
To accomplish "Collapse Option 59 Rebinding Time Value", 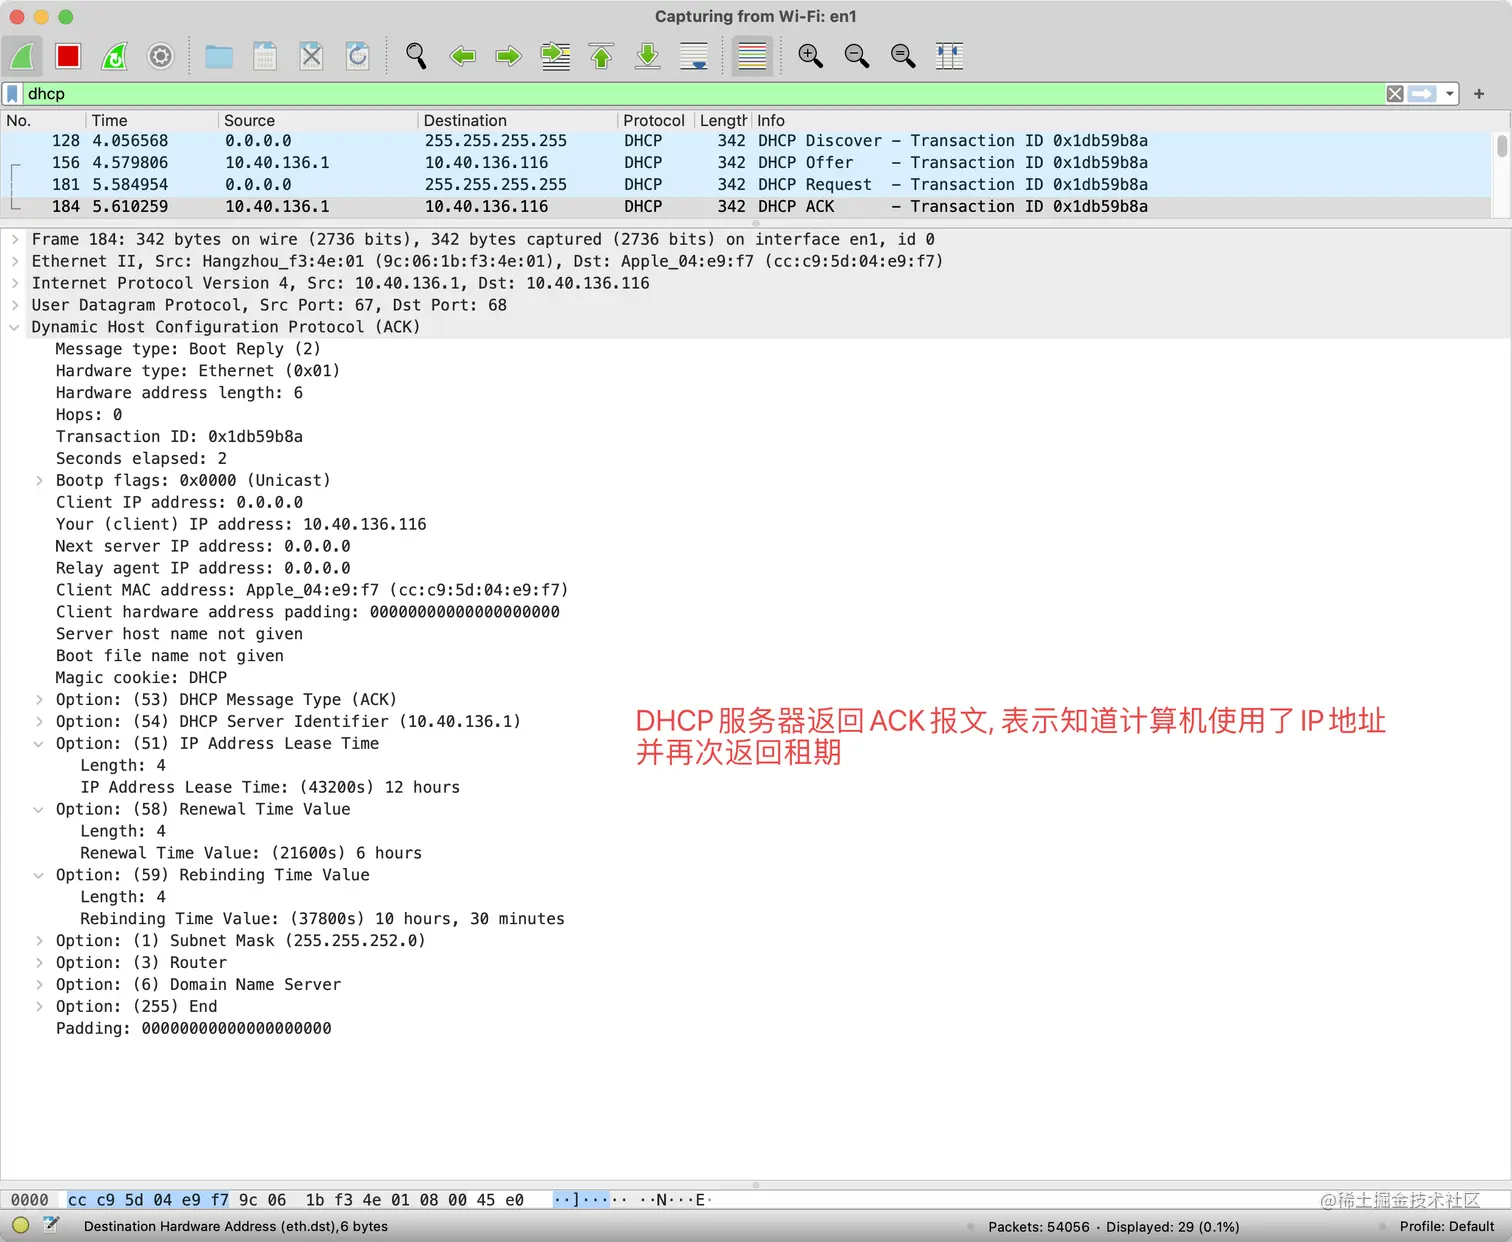I will (39, 876).
